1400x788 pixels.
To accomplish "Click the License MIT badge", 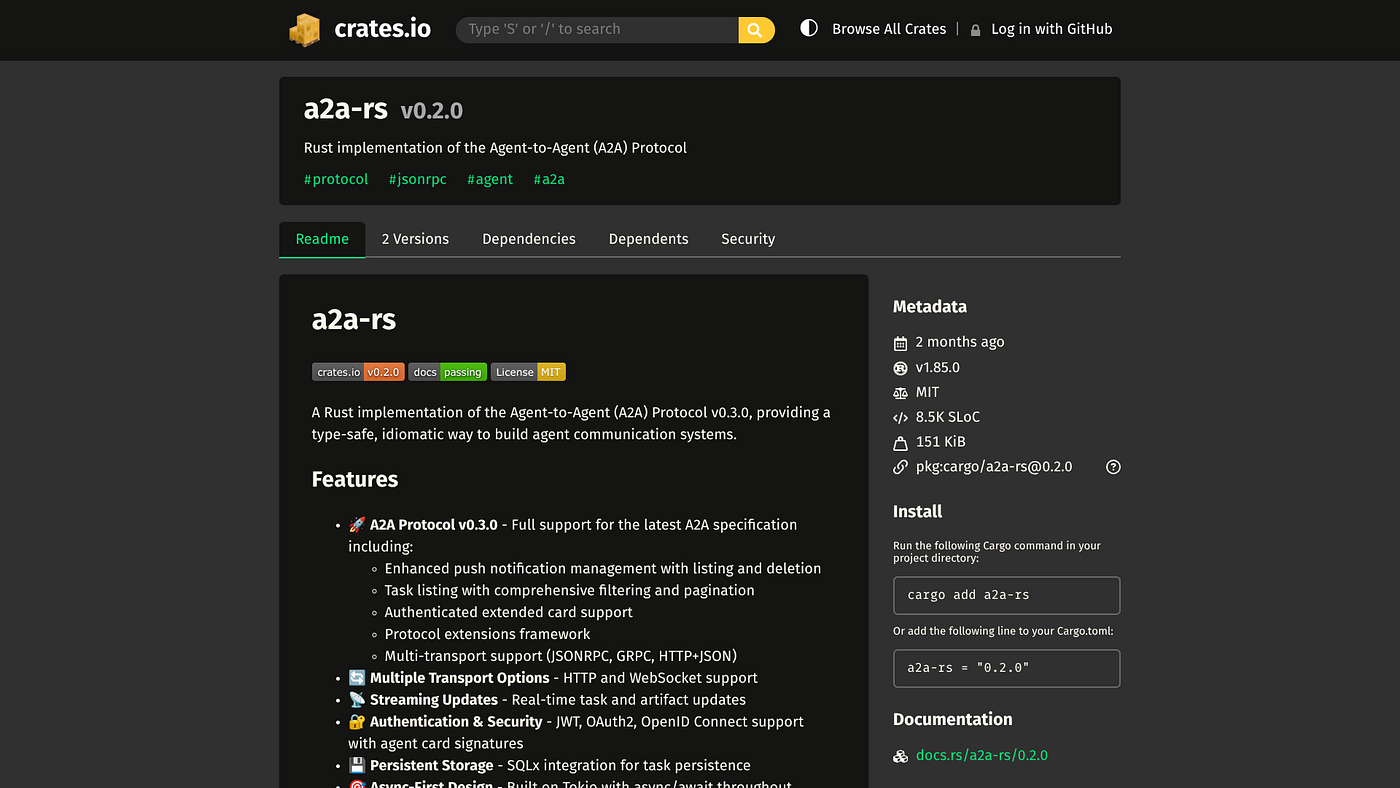I will coord(528,372).
